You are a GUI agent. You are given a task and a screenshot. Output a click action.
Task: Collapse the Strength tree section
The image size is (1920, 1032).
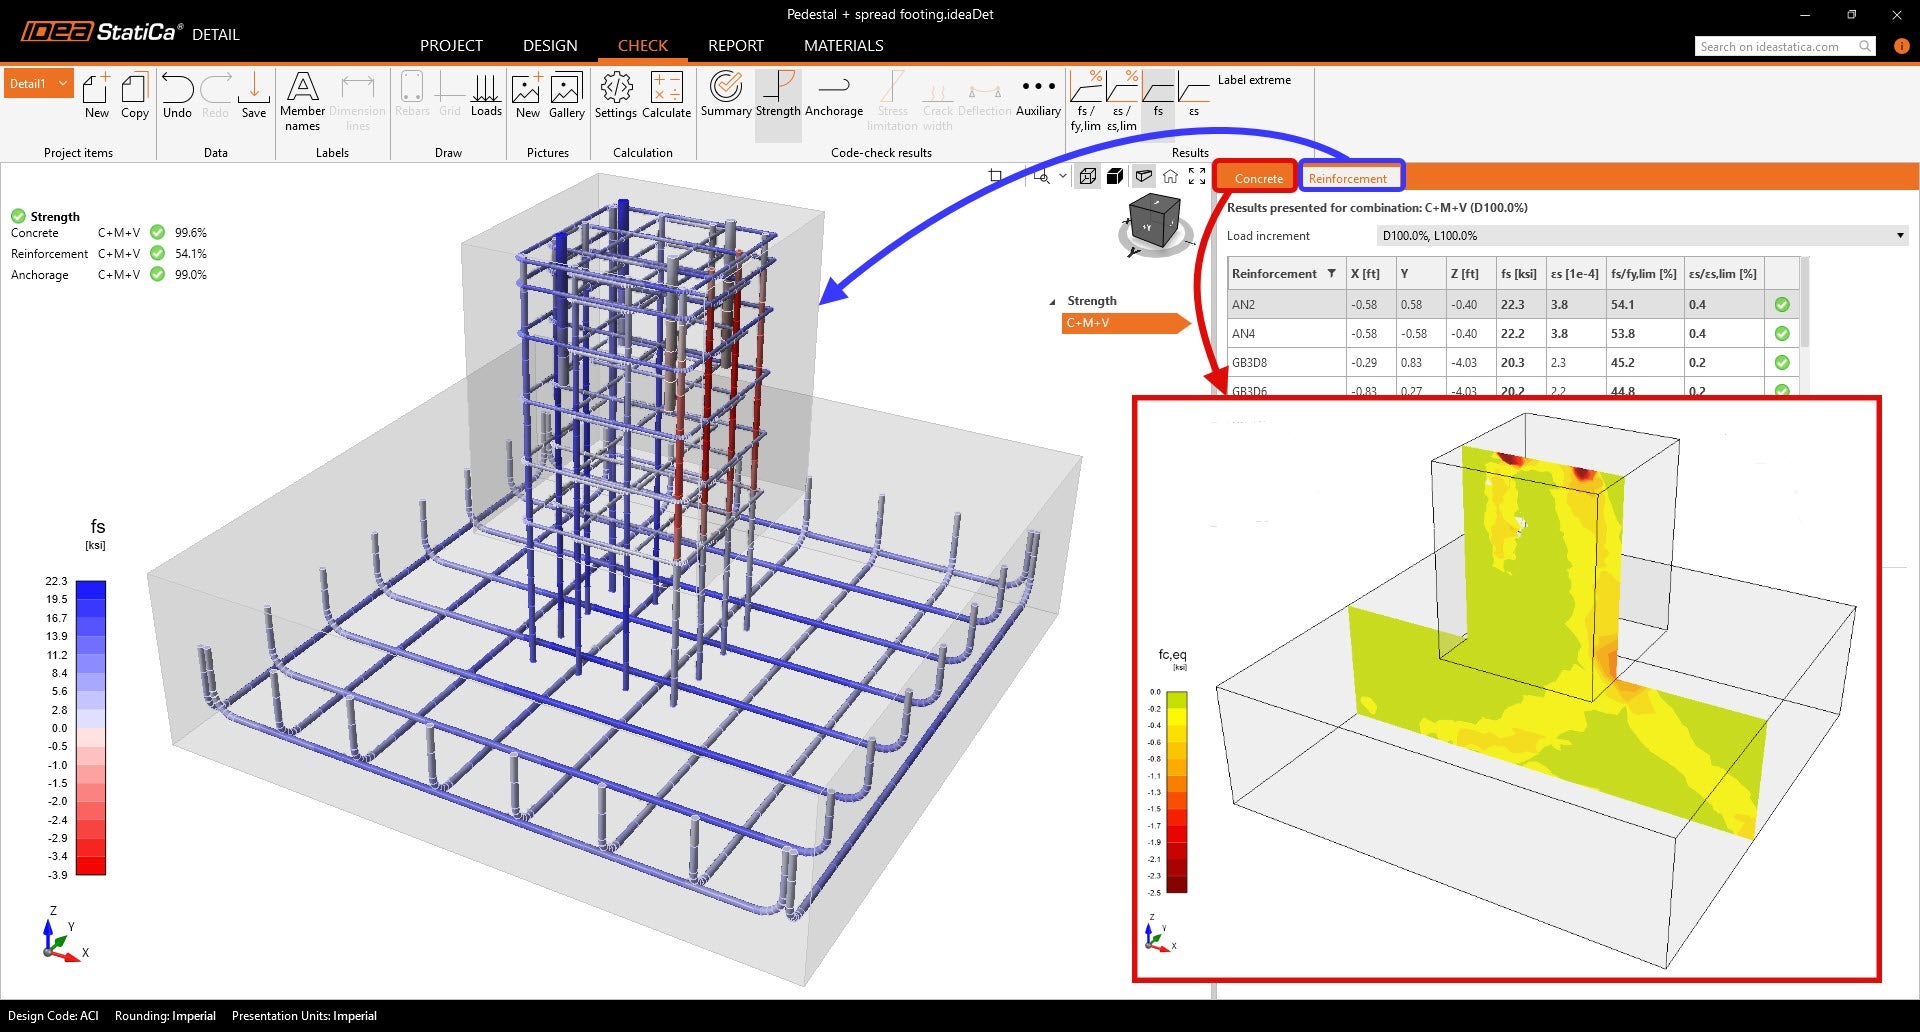[1052, 301]
